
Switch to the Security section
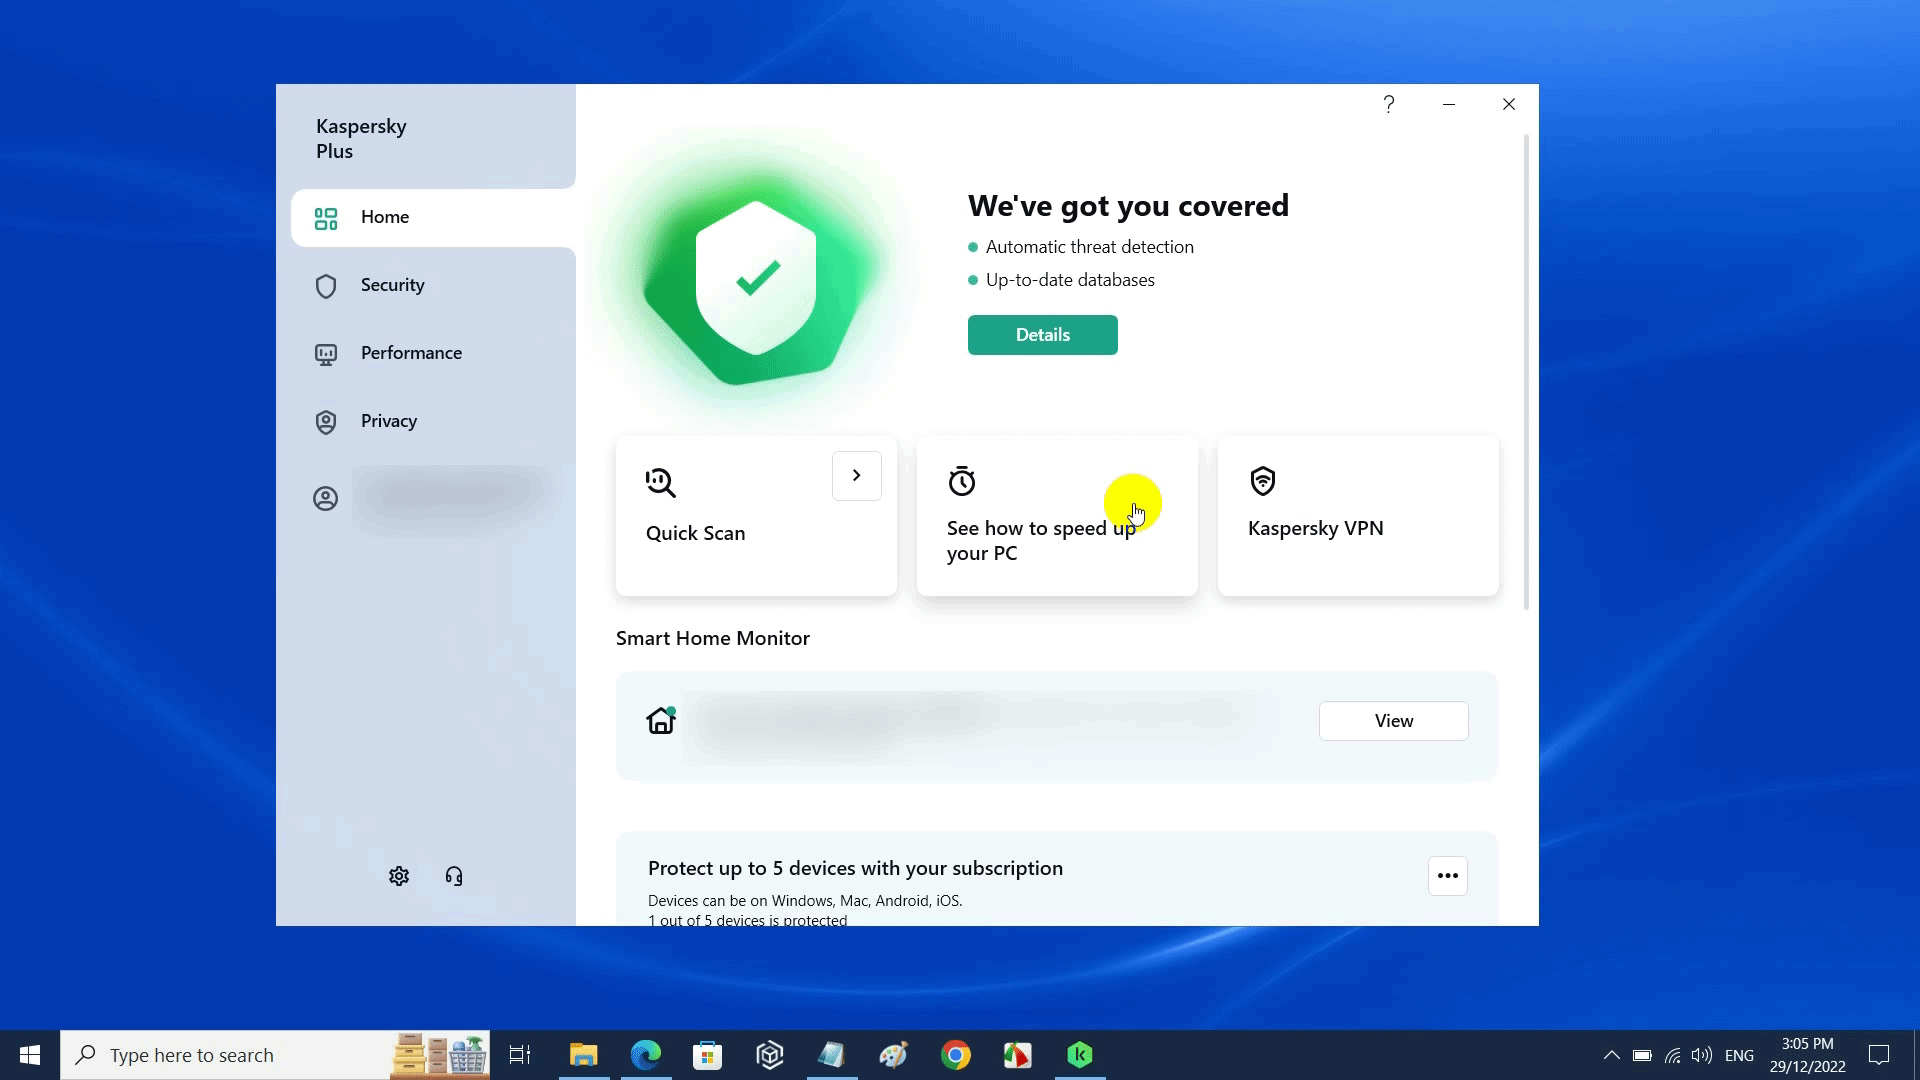tap(392, 285)
